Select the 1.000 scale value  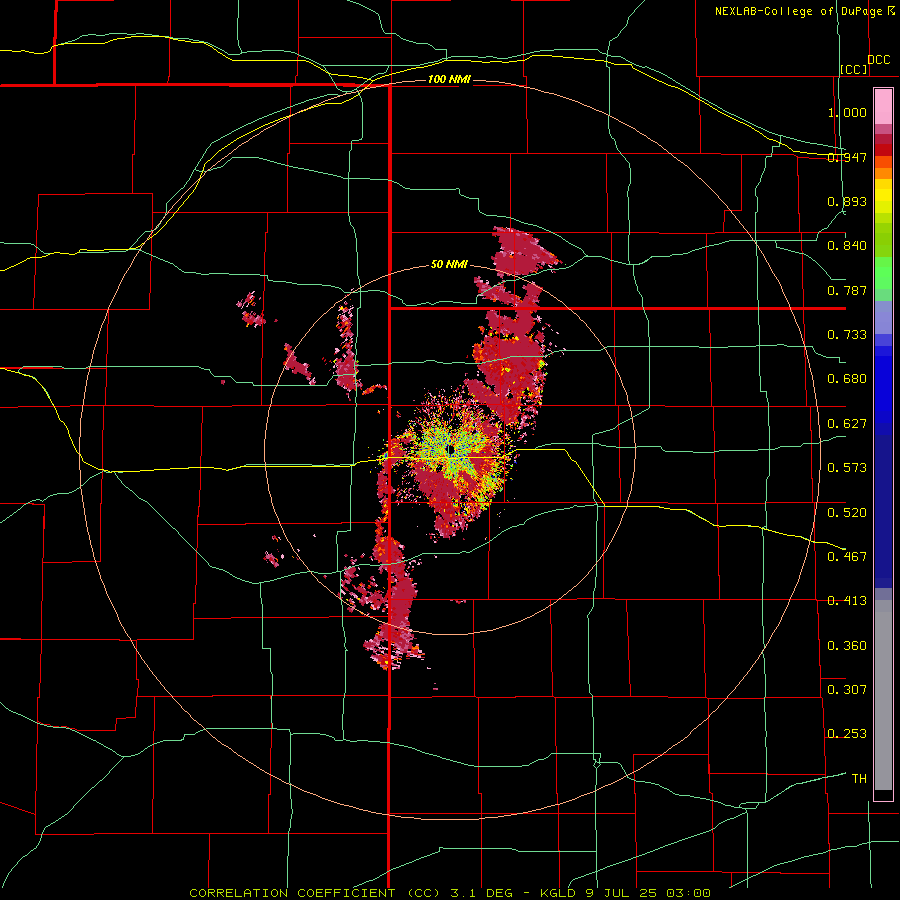click(x=847, y=112)
